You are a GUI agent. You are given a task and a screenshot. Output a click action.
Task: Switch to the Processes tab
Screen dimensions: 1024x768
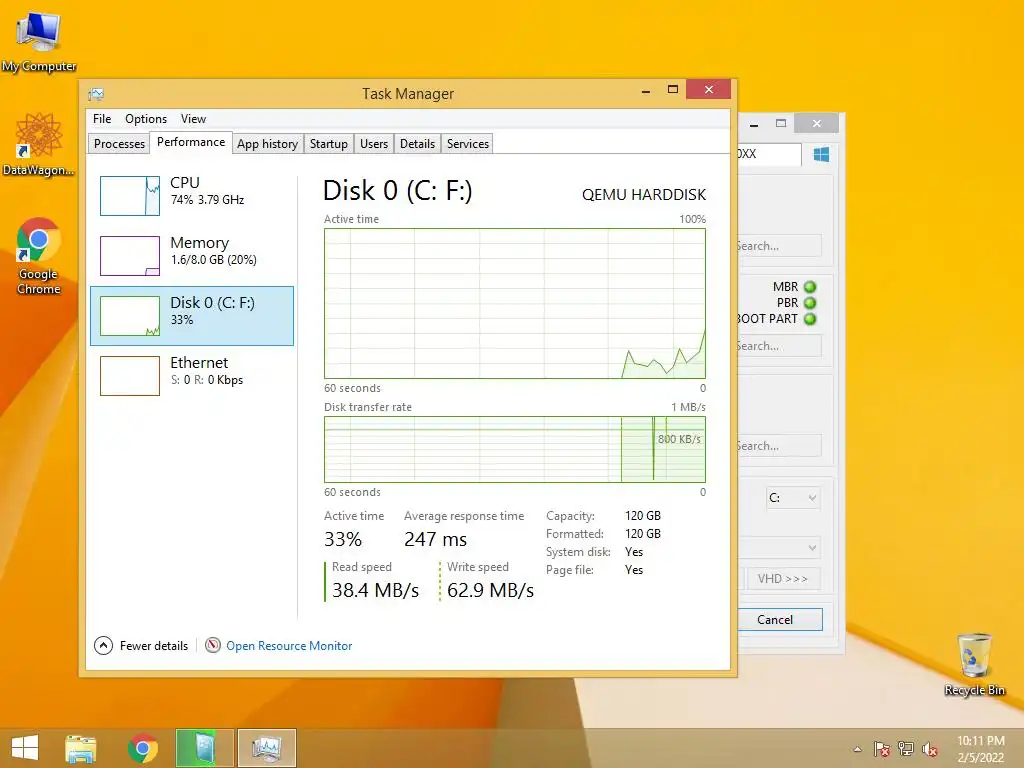119,144
